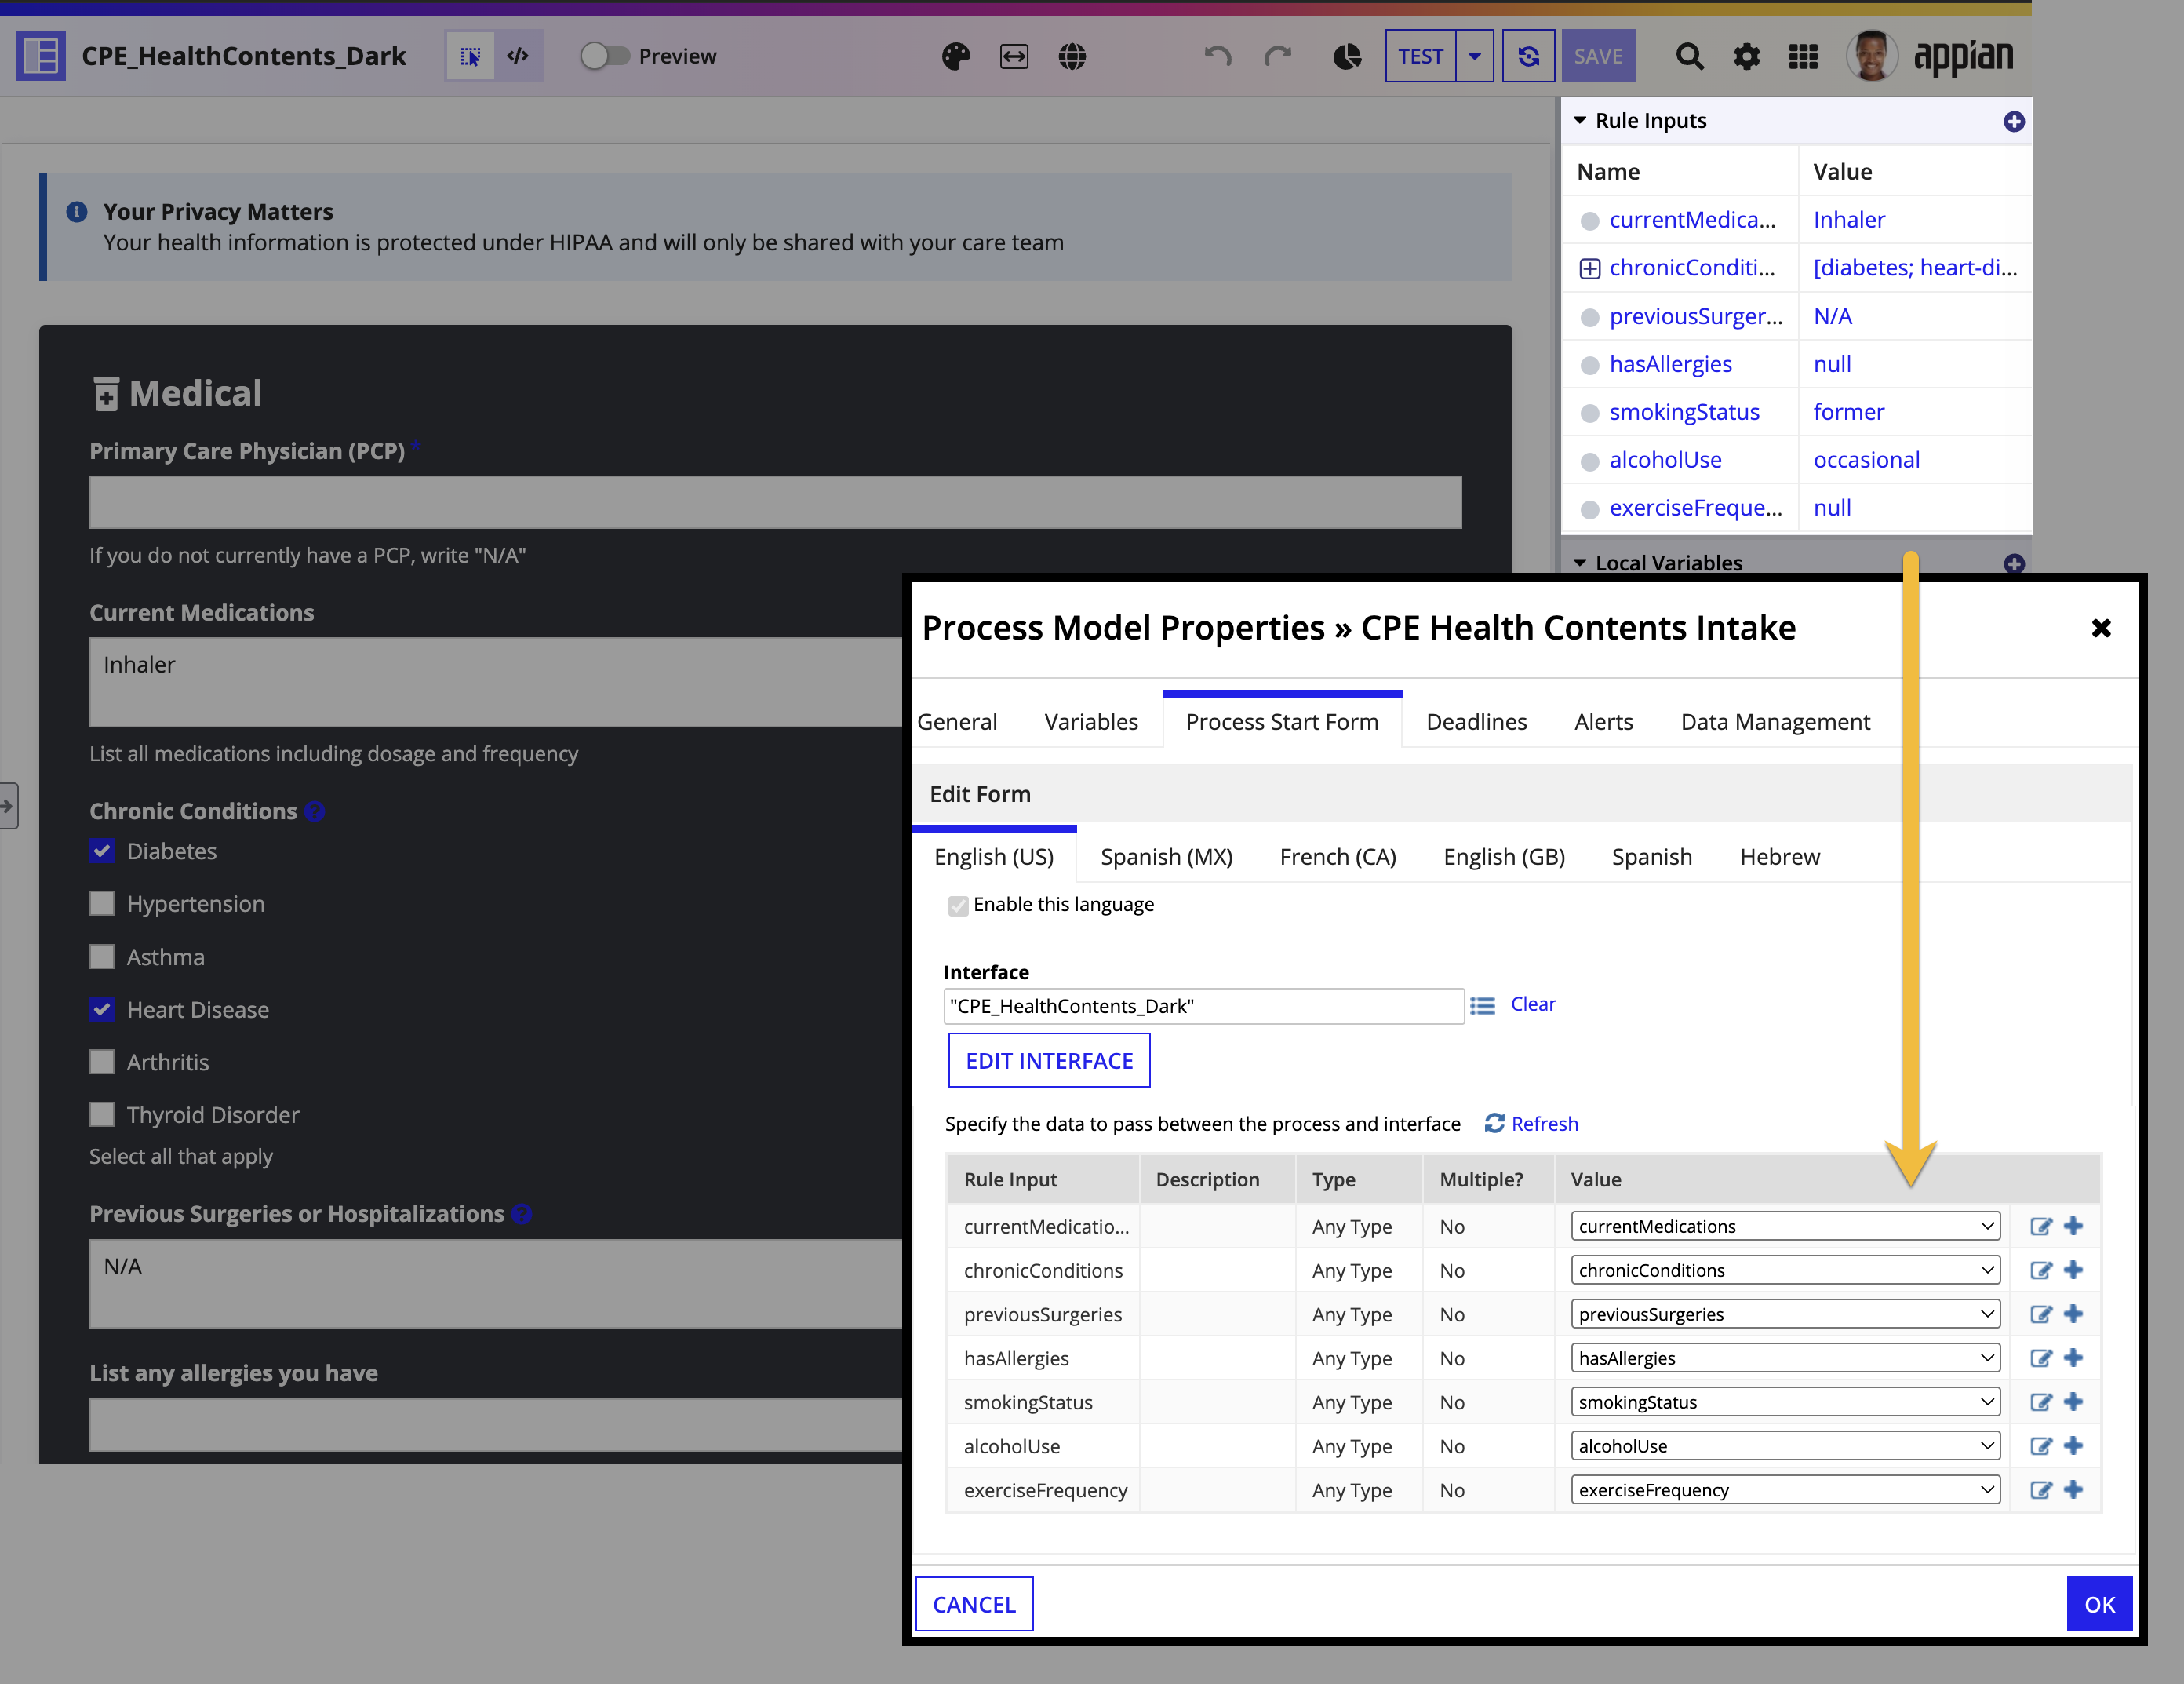The height and width of the screenshot is (1684, 2184).
Task: Open the globe language icon
Action: 1072,57
